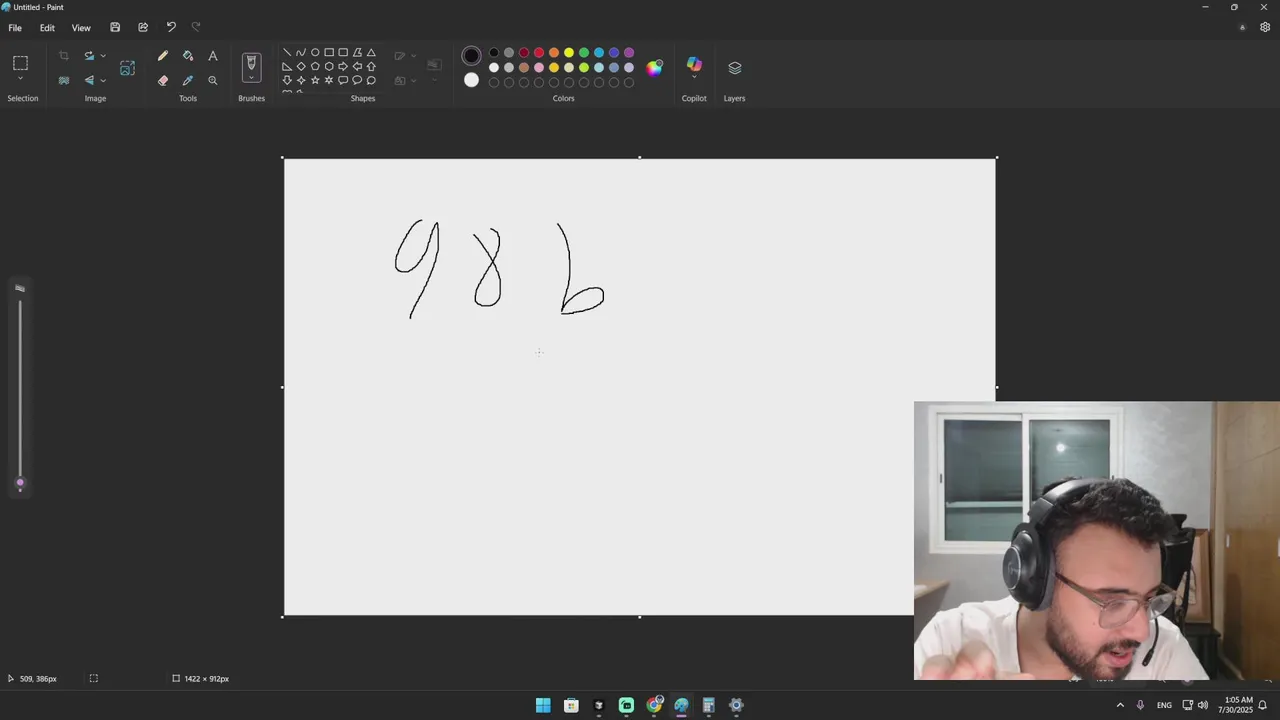Pick the purple color swatch

click(629, 53)
